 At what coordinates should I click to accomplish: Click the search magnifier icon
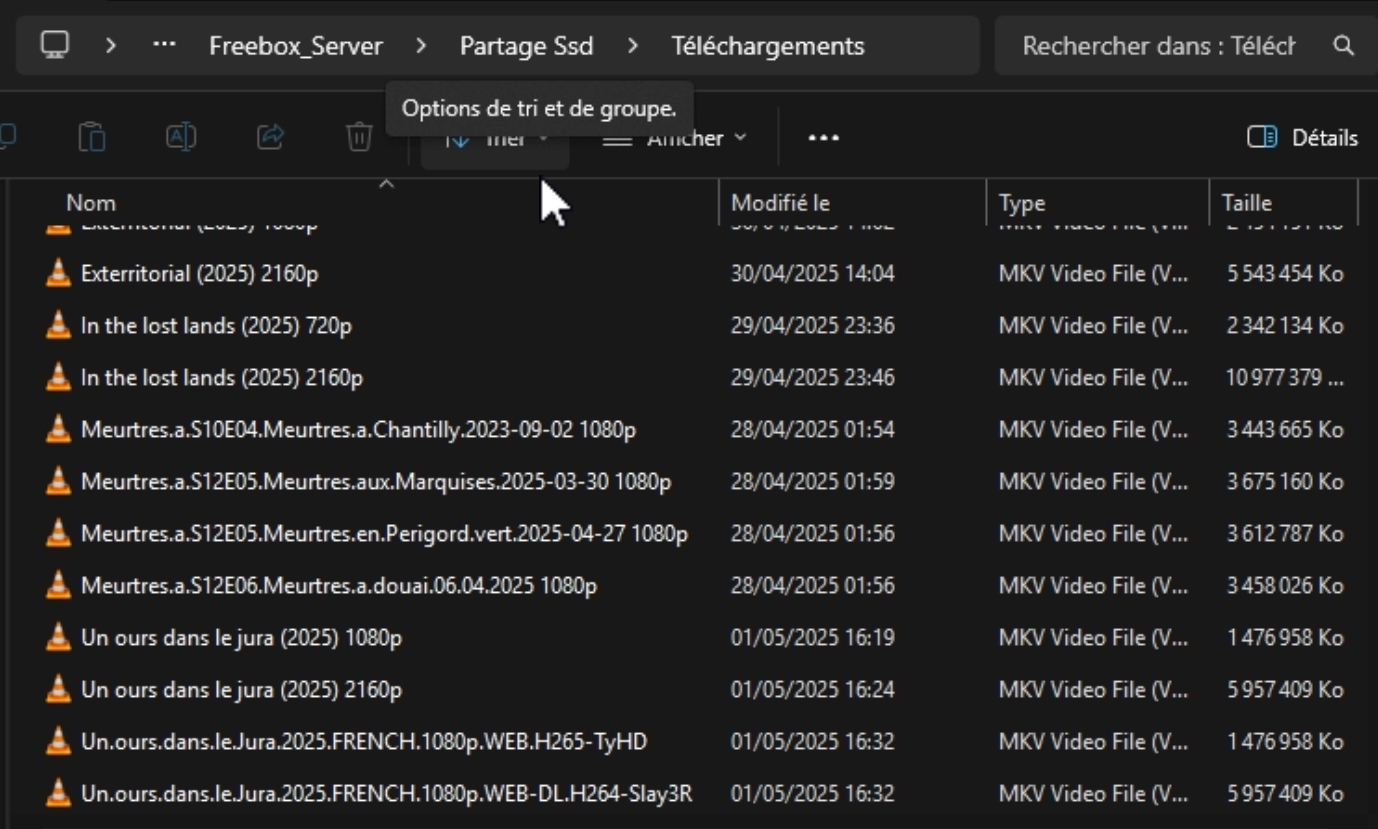point(1343,46)
